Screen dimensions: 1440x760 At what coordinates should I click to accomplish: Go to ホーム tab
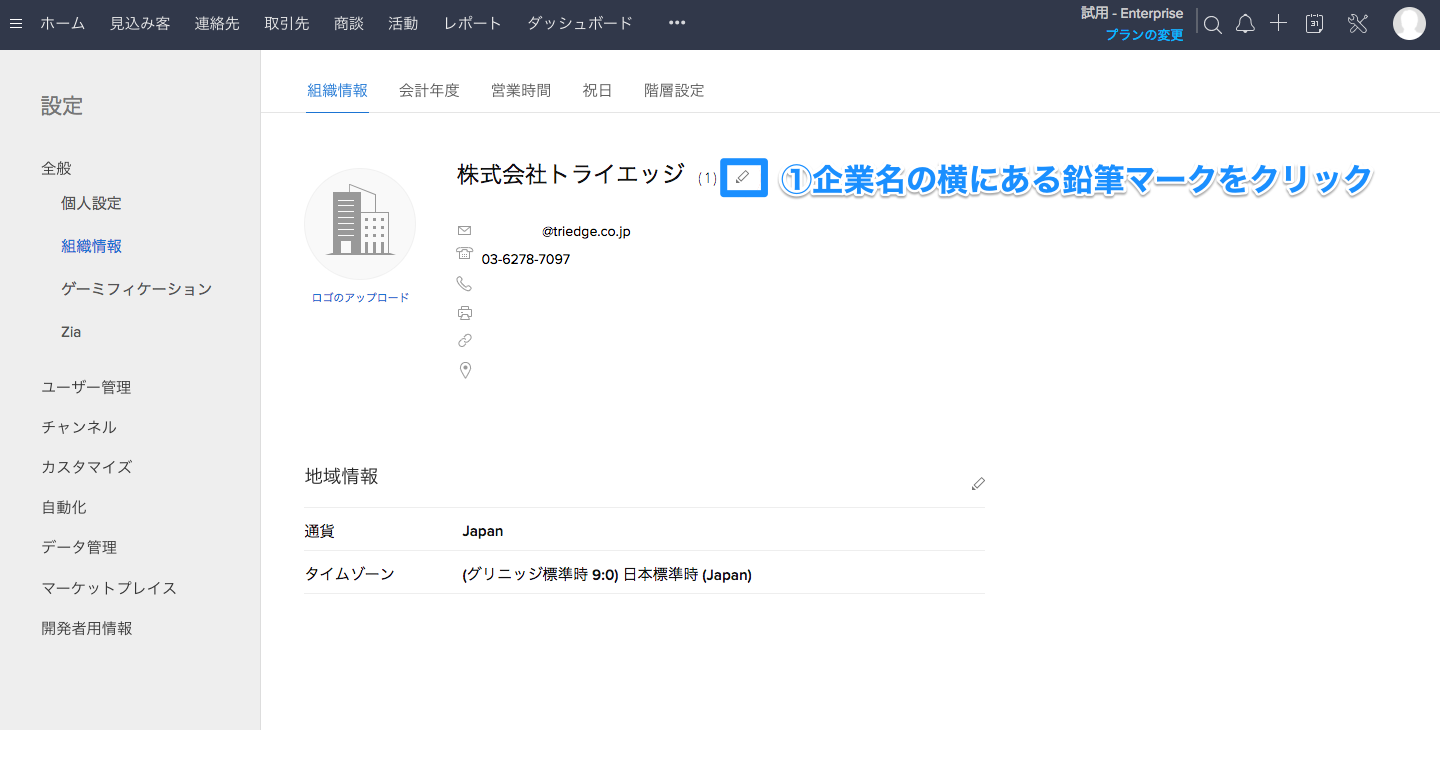[x=62, y=23]
